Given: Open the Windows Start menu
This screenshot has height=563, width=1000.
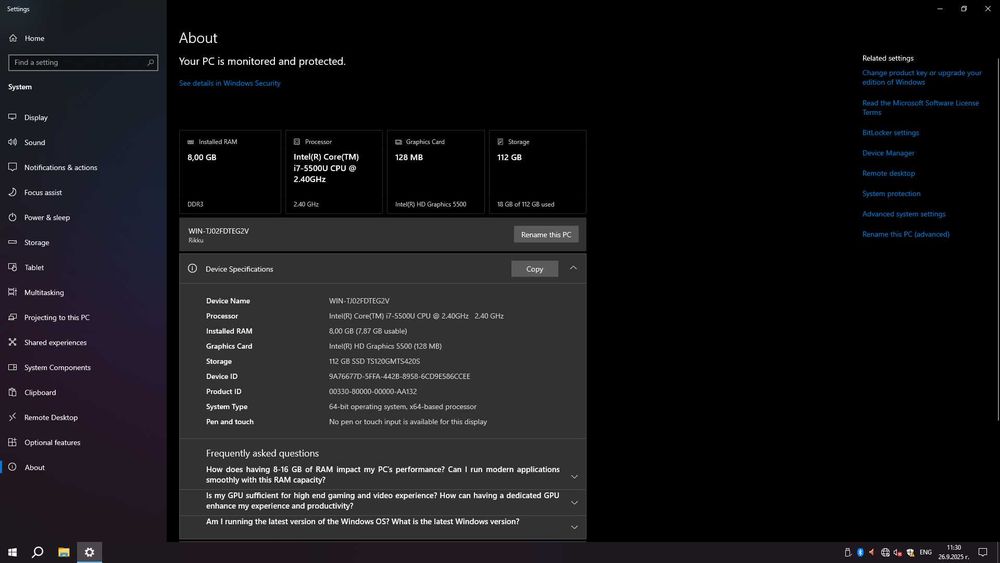Looking at the screenshot, I should 12,552.
